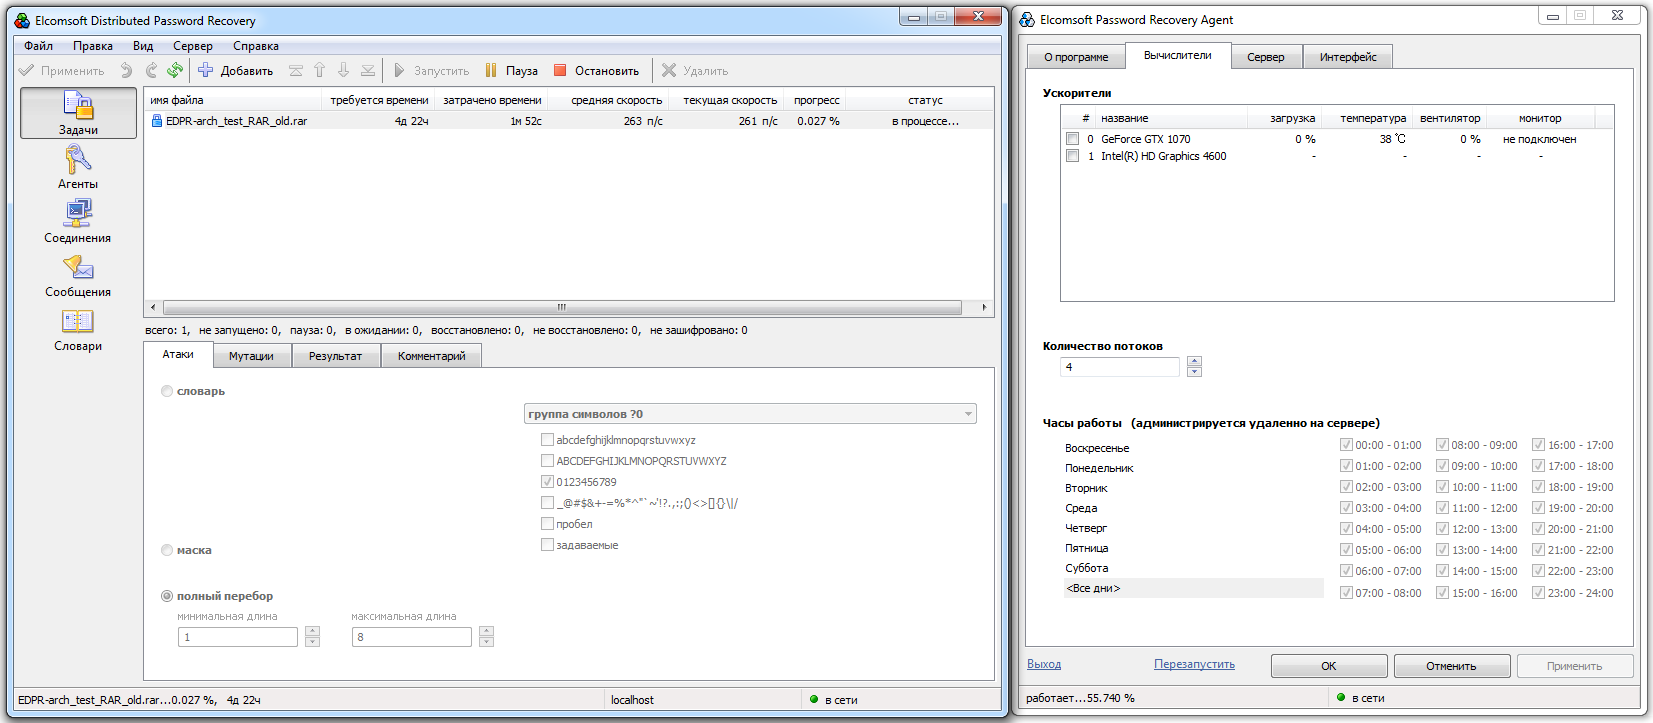1653x723 pixels.
Task: Click the Количество потоков input field
Action: point(1120,367)
